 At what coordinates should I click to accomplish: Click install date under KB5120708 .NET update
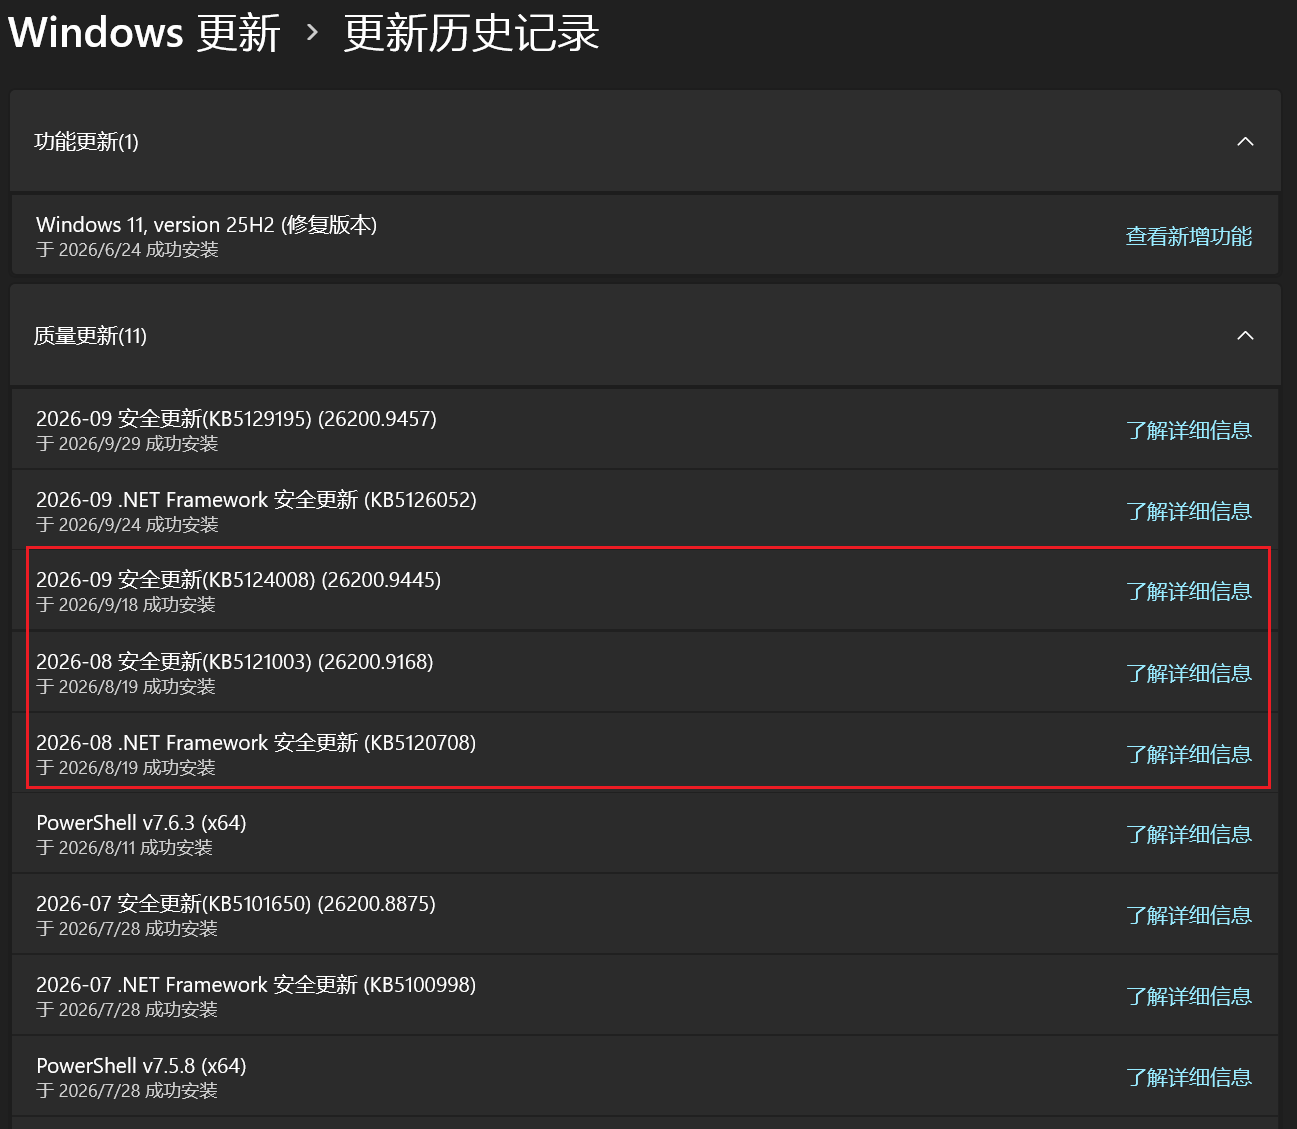126,767
